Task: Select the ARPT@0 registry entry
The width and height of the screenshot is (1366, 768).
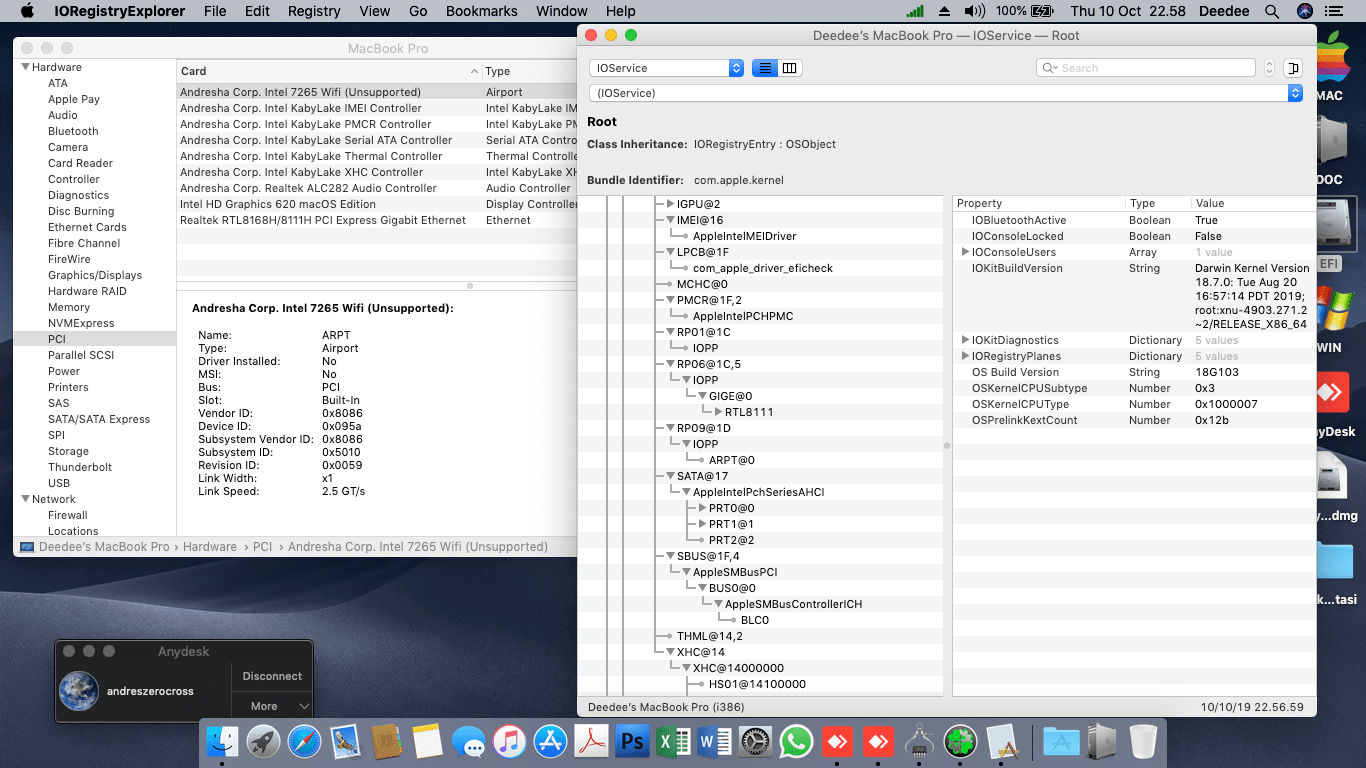Action: pos(732,460)
